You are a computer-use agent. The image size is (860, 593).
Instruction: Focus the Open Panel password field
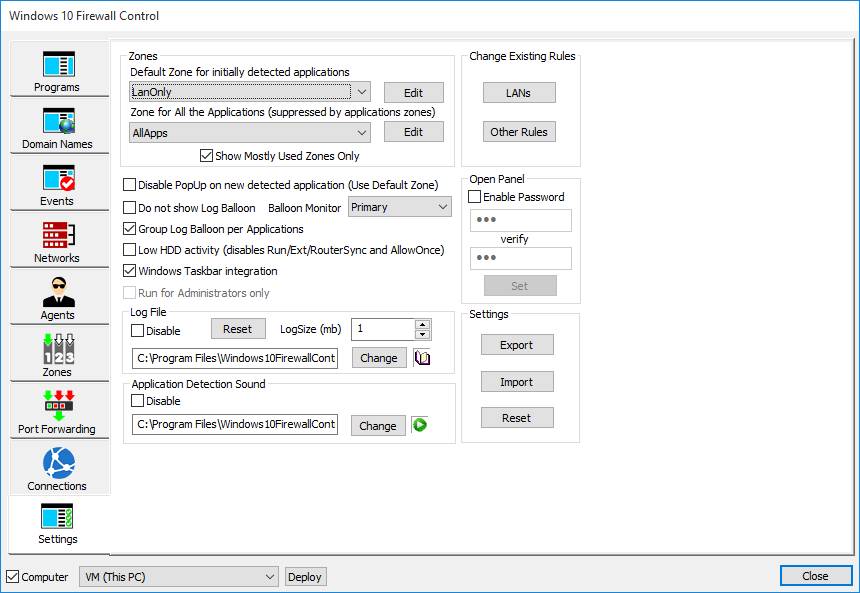point(520,220)
